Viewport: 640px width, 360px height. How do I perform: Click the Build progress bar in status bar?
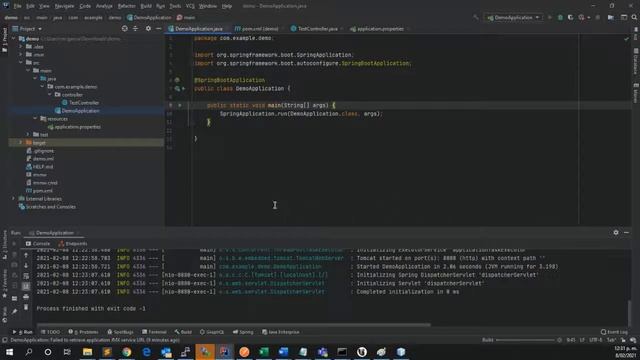click(x=525, y=340)
